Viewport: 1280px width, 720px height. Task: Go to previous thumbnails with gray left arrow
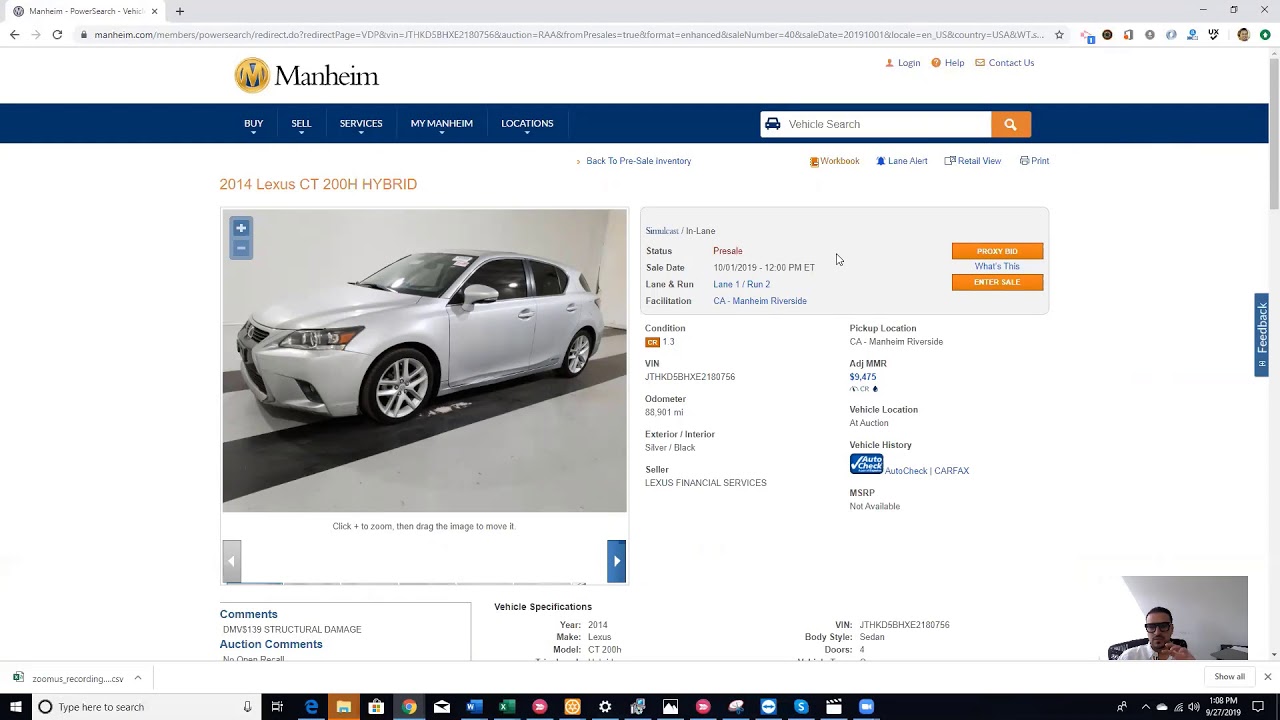pos(232,561)
